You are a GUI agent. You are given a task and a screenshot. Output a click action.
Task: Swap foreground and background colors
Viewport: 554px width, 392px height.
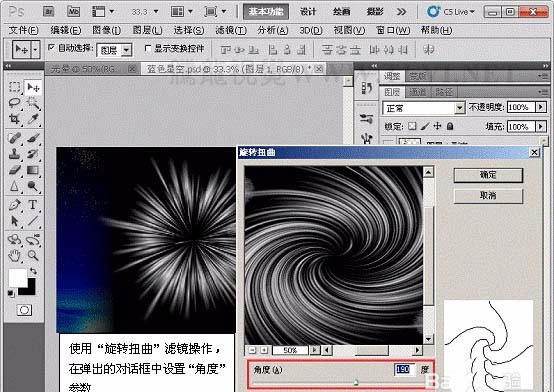[33, 271]
